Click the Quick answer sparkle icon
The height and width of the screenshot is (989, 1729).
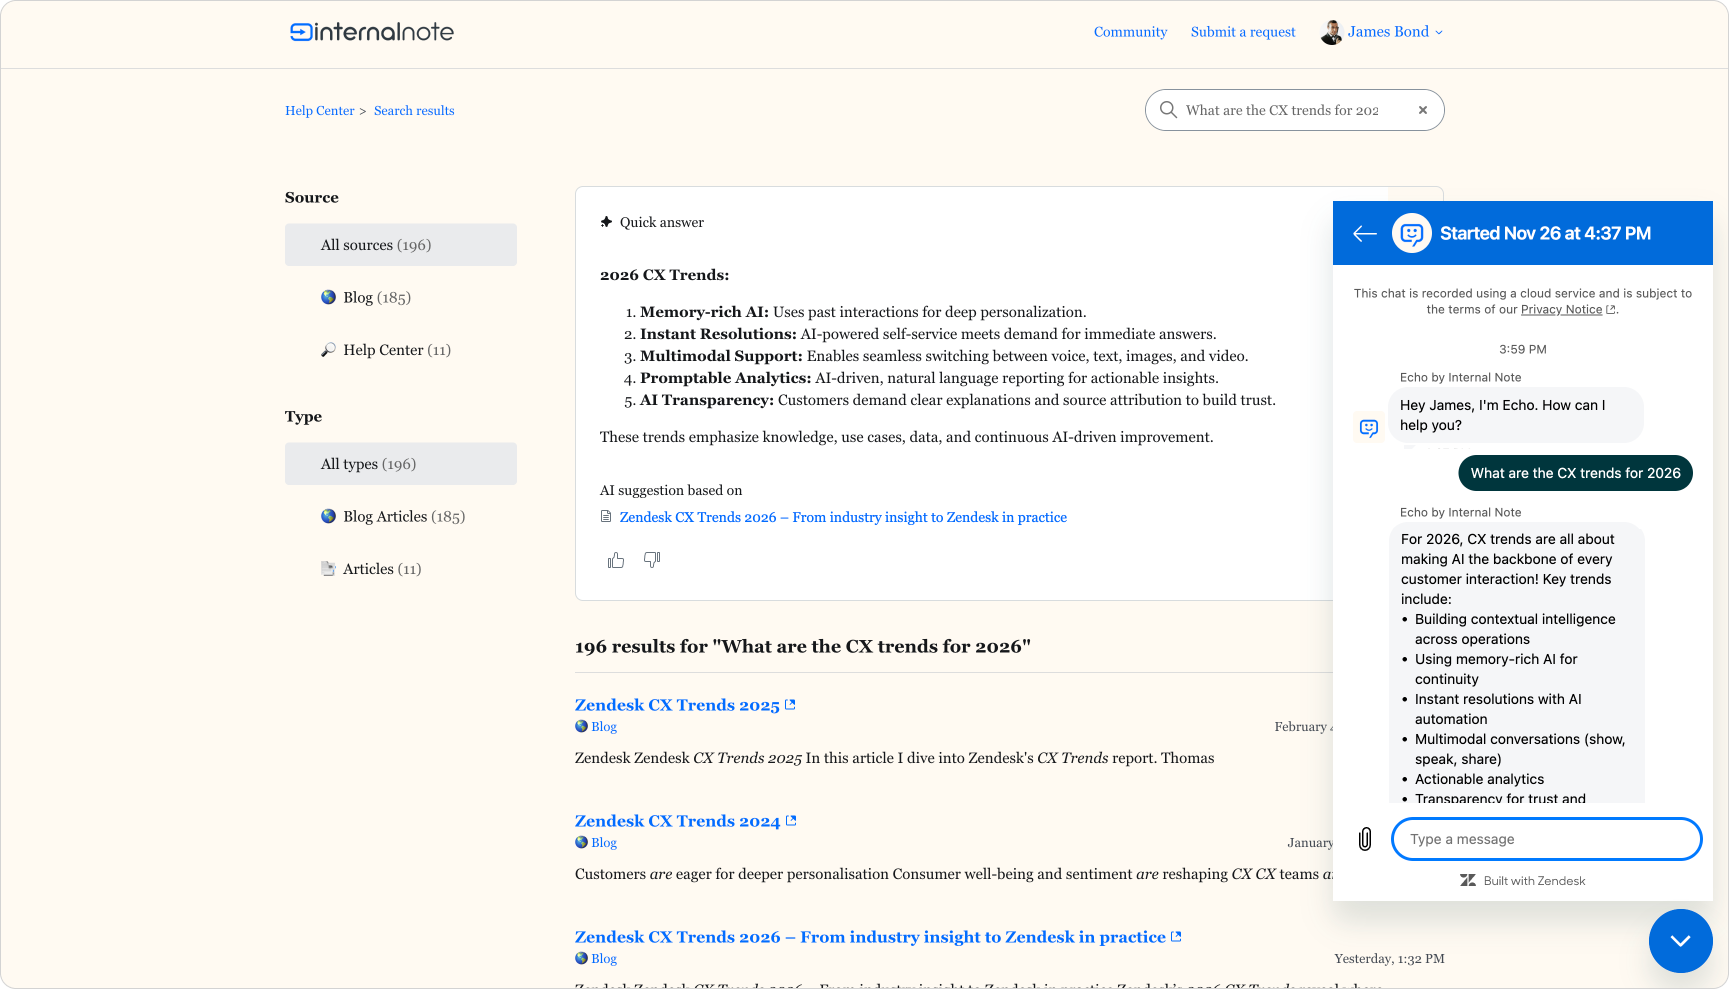tap(606, 222)
